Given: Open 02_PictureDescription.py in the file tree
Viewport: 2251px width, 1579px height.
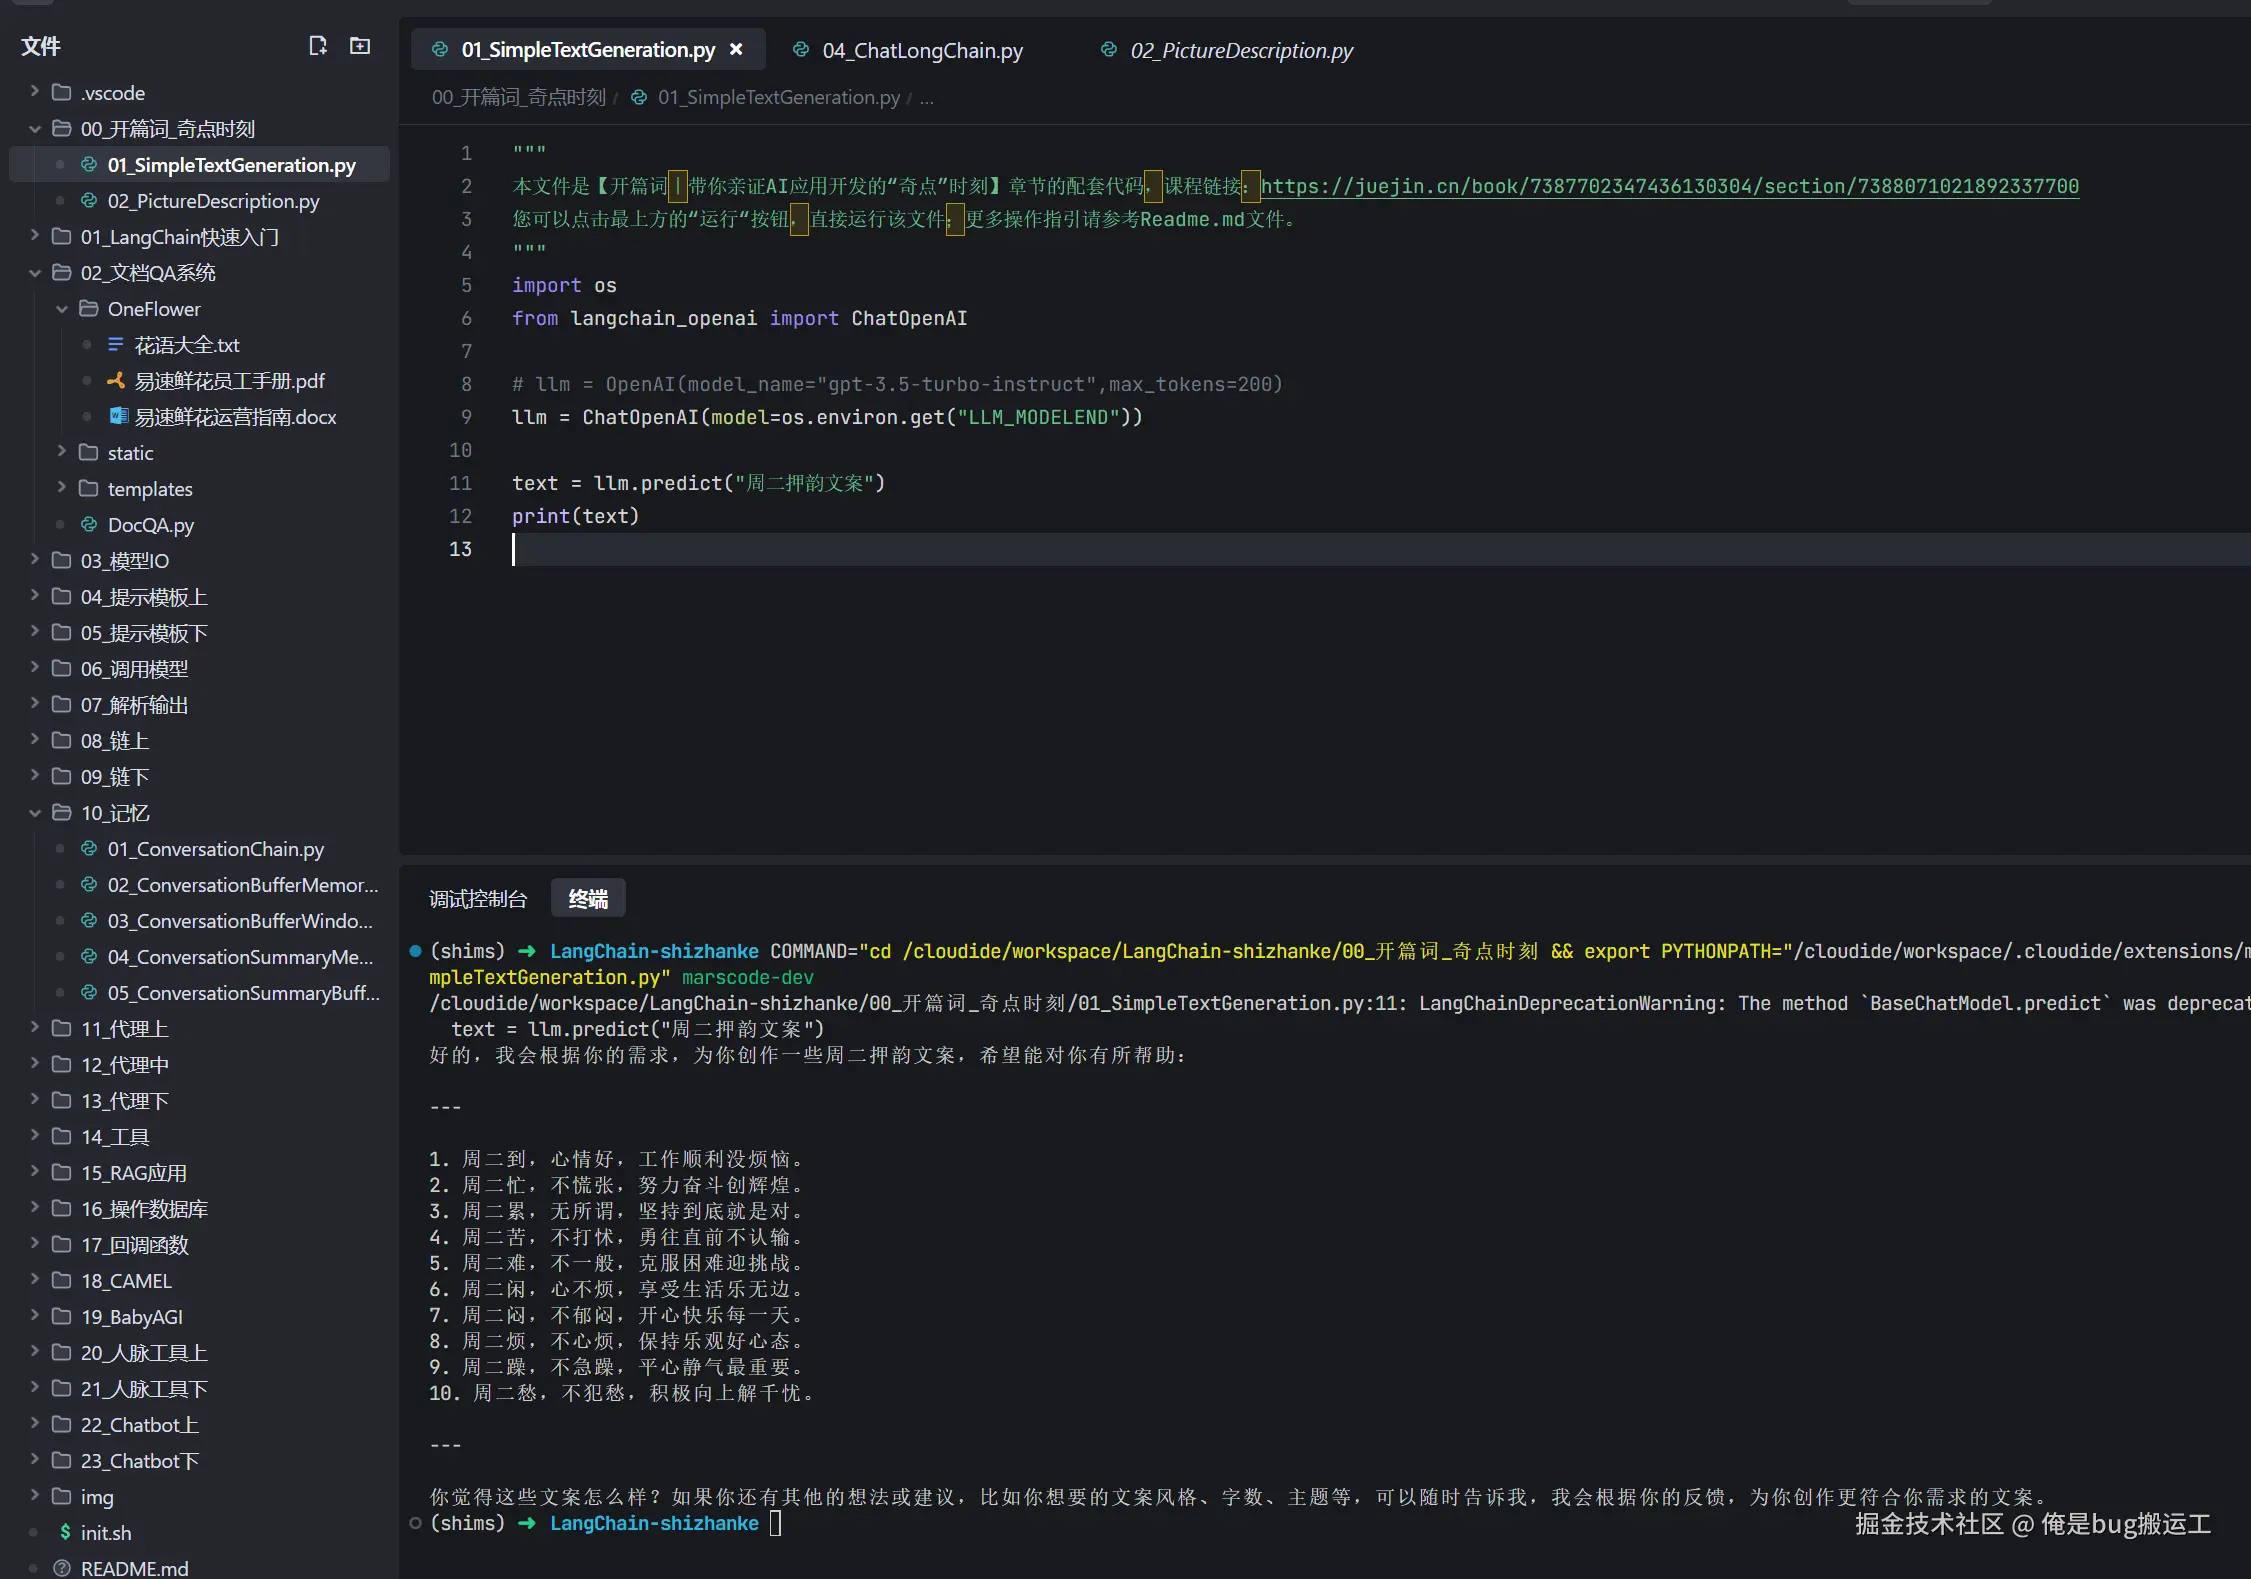Looking at the screenshot, I should [213, 201].
